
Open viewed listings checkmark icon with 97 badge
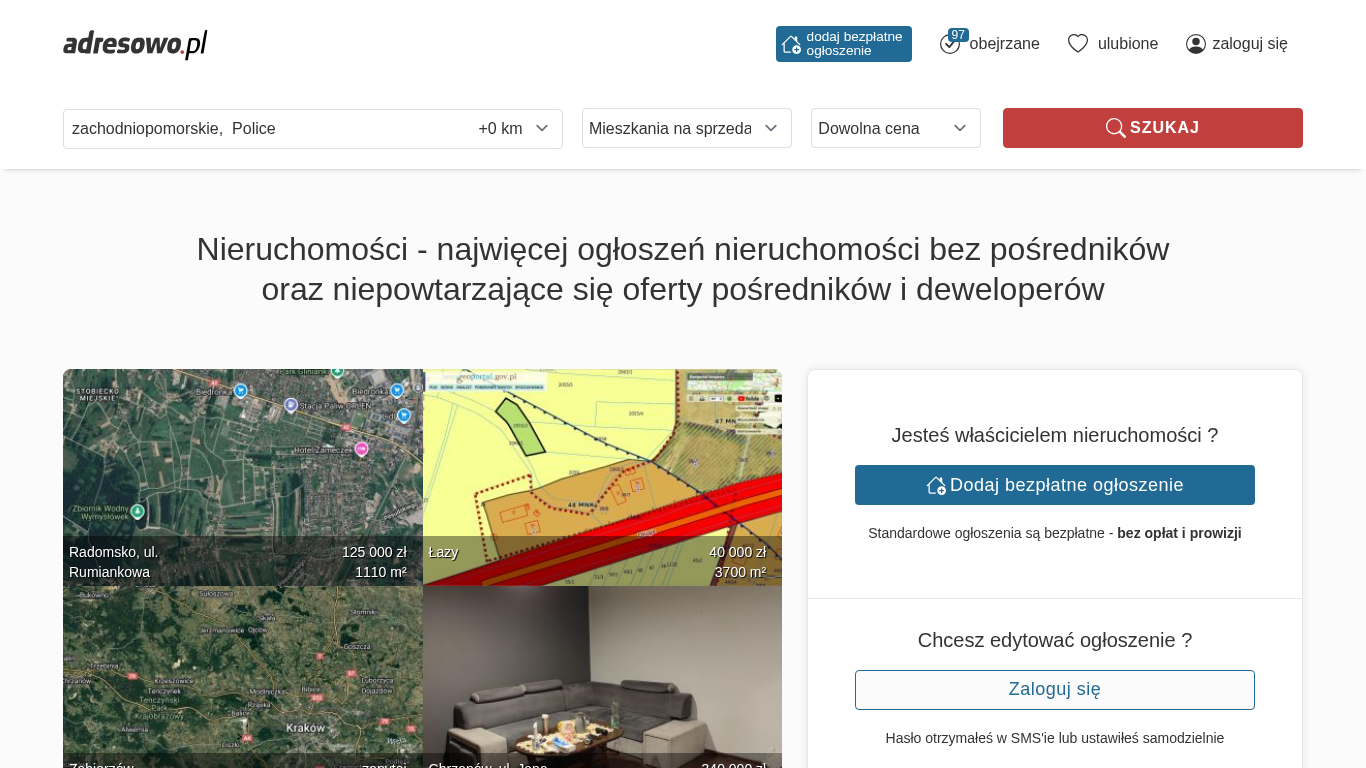tap(950, 44)
